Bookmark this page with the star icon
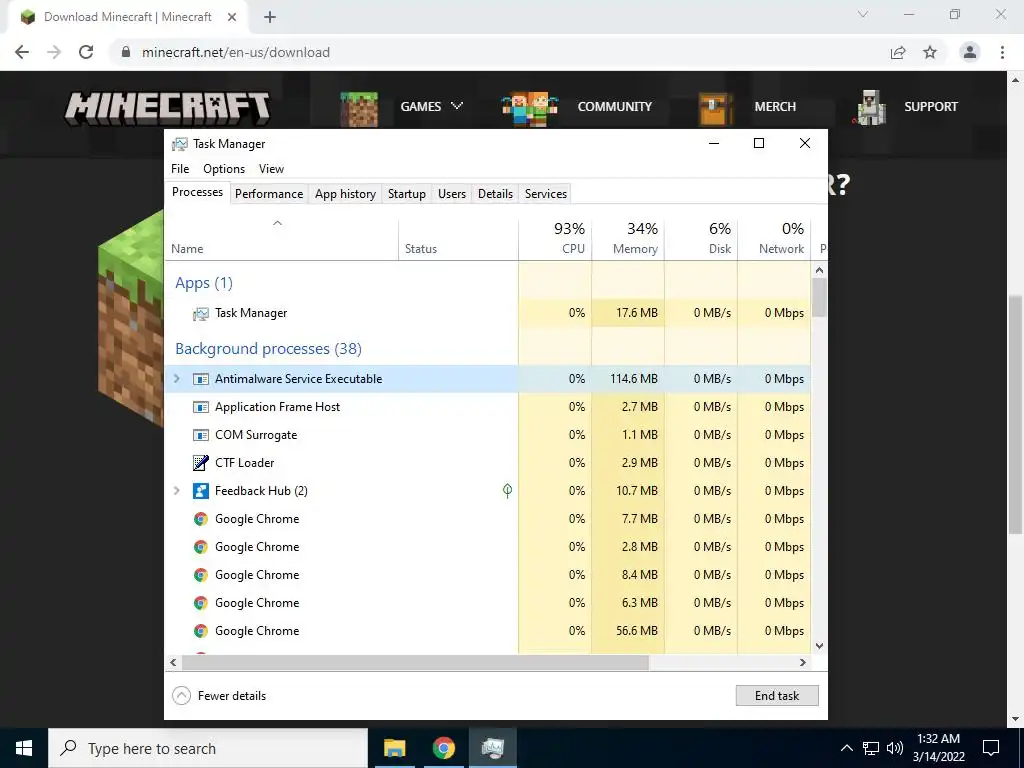 (930, 52)
